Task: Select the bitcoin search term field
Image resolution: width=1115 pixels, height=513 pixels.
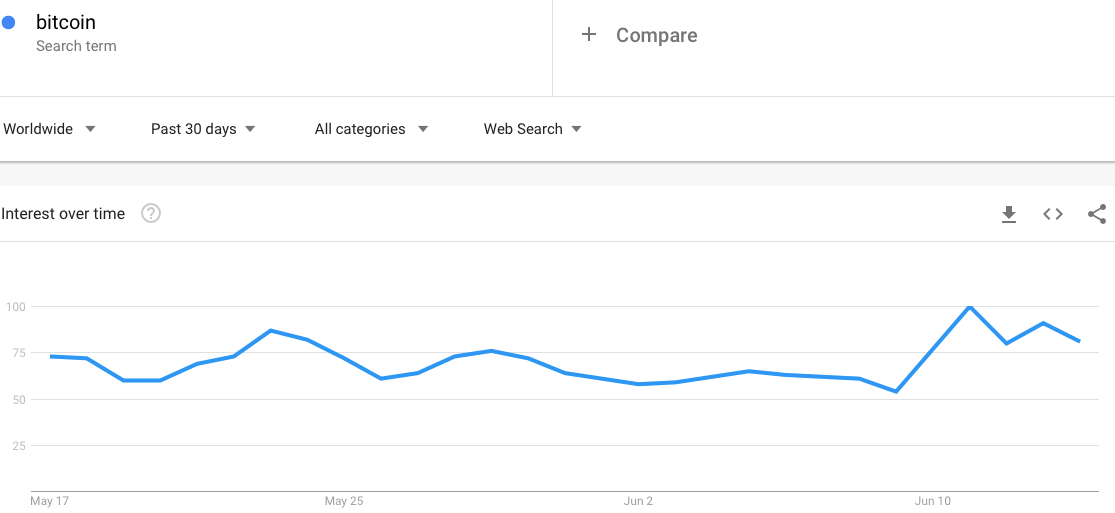Action: [276, 34]
